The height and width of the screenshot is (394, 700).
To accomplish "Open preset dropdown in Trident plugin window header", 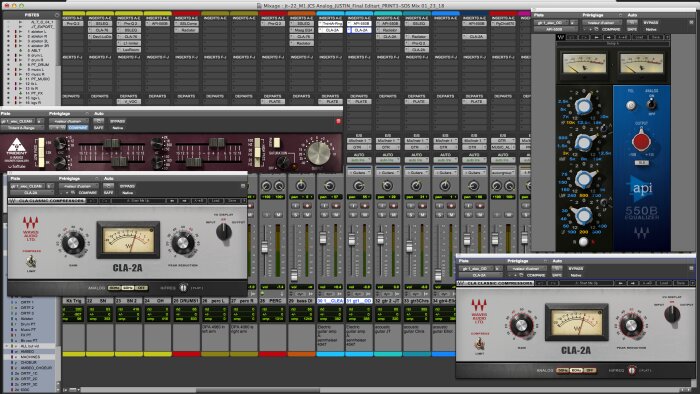I will coord(68,121).
